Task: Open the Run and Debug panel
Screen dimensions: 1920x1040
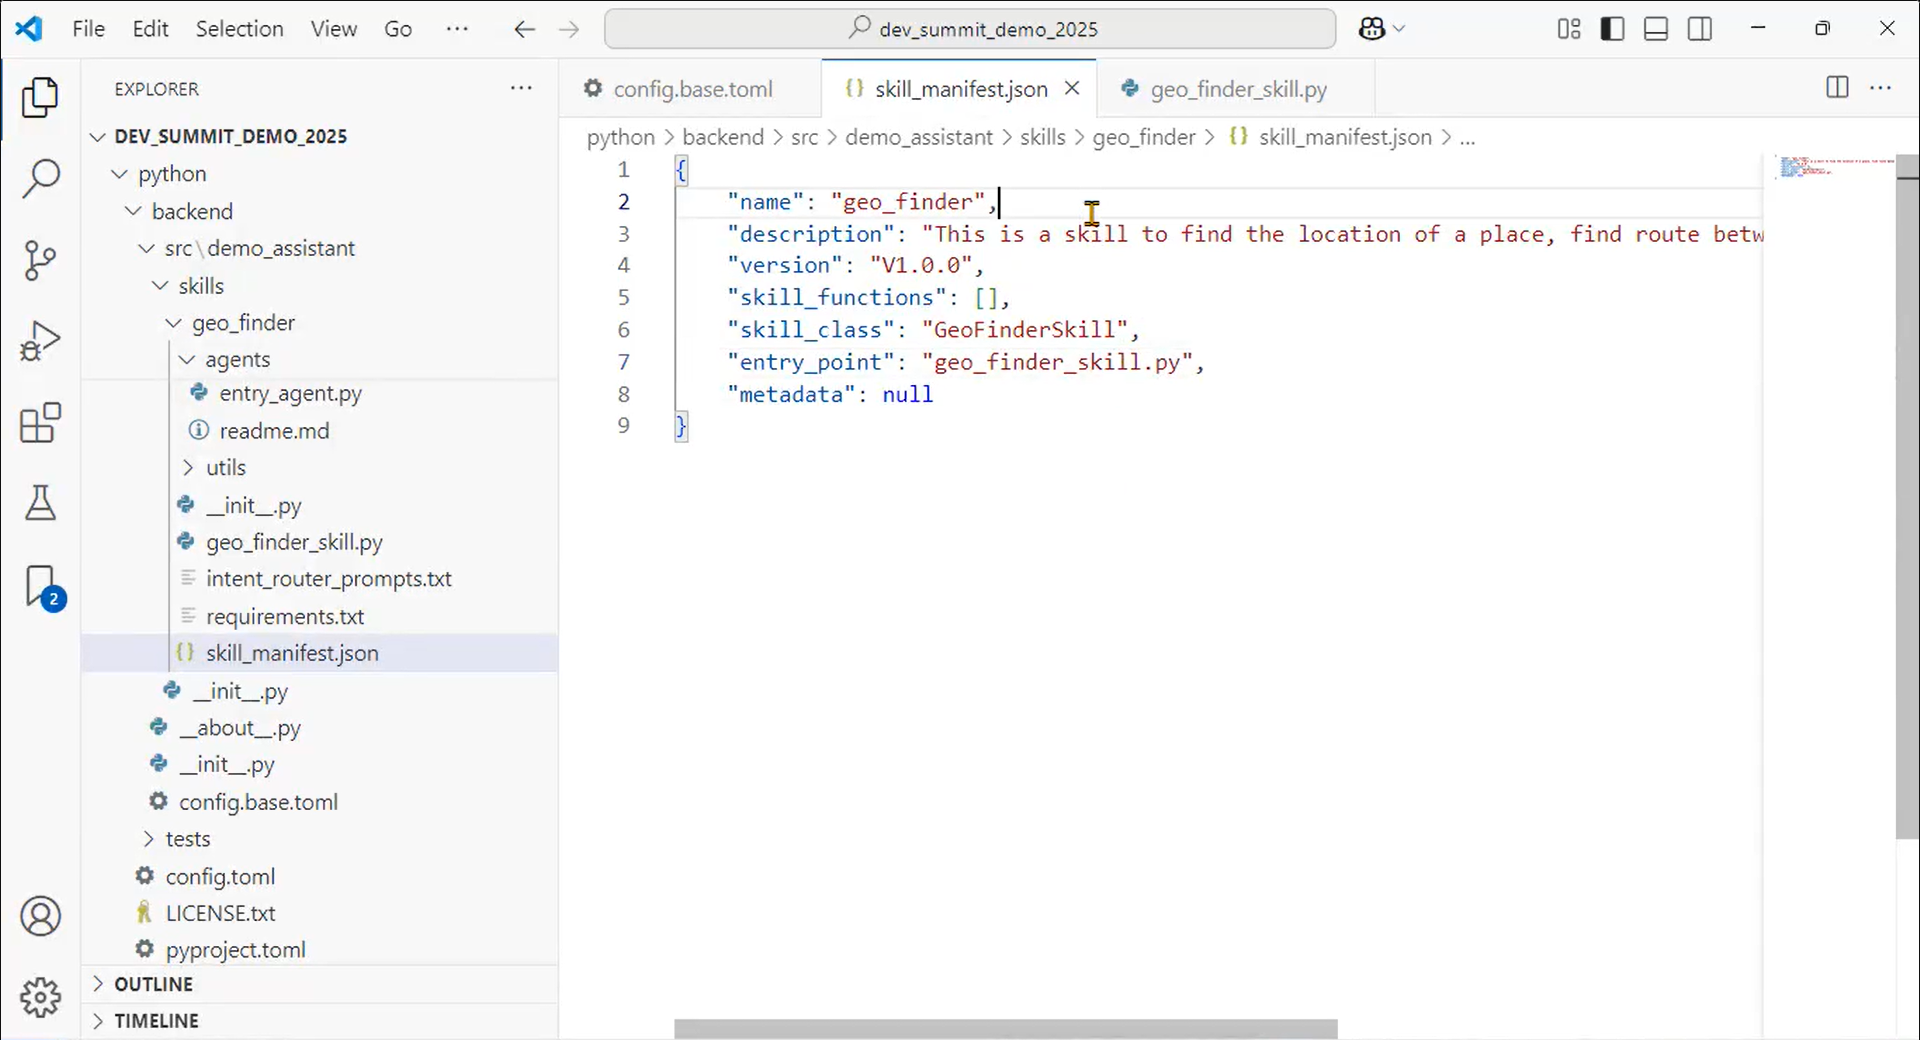Action: (40, 340)
